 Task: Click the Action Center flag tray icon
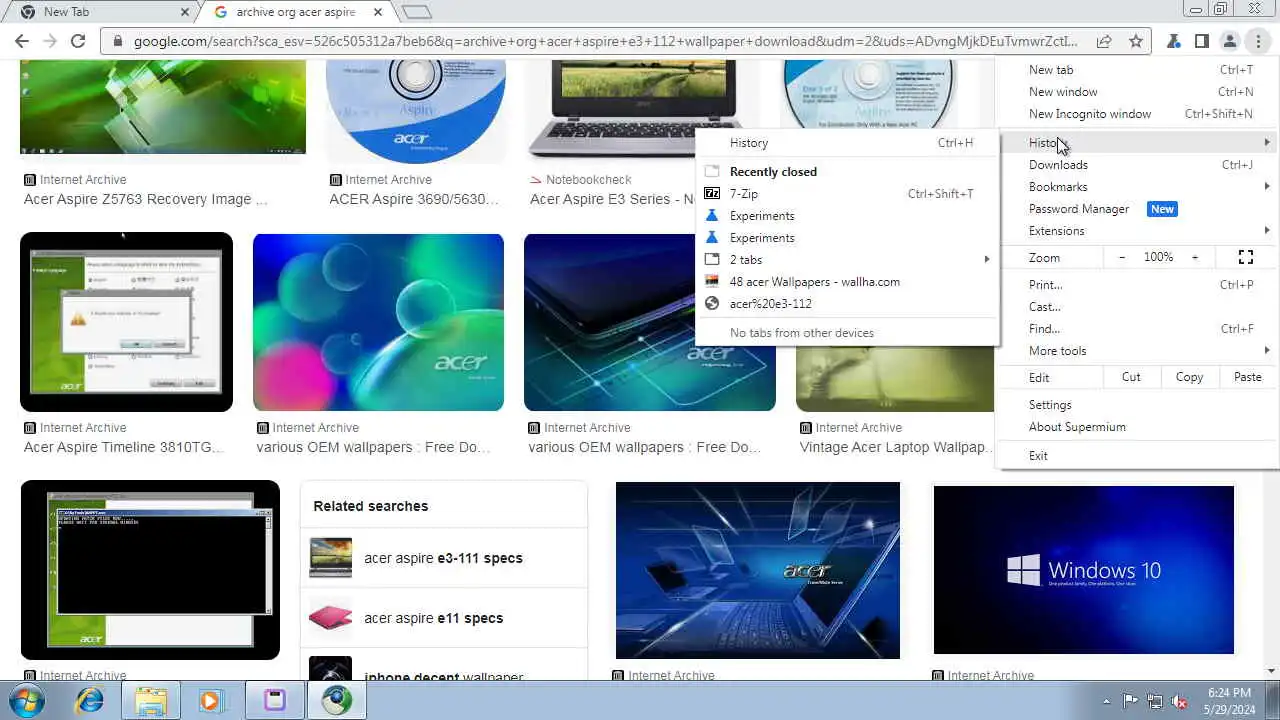1130,701
